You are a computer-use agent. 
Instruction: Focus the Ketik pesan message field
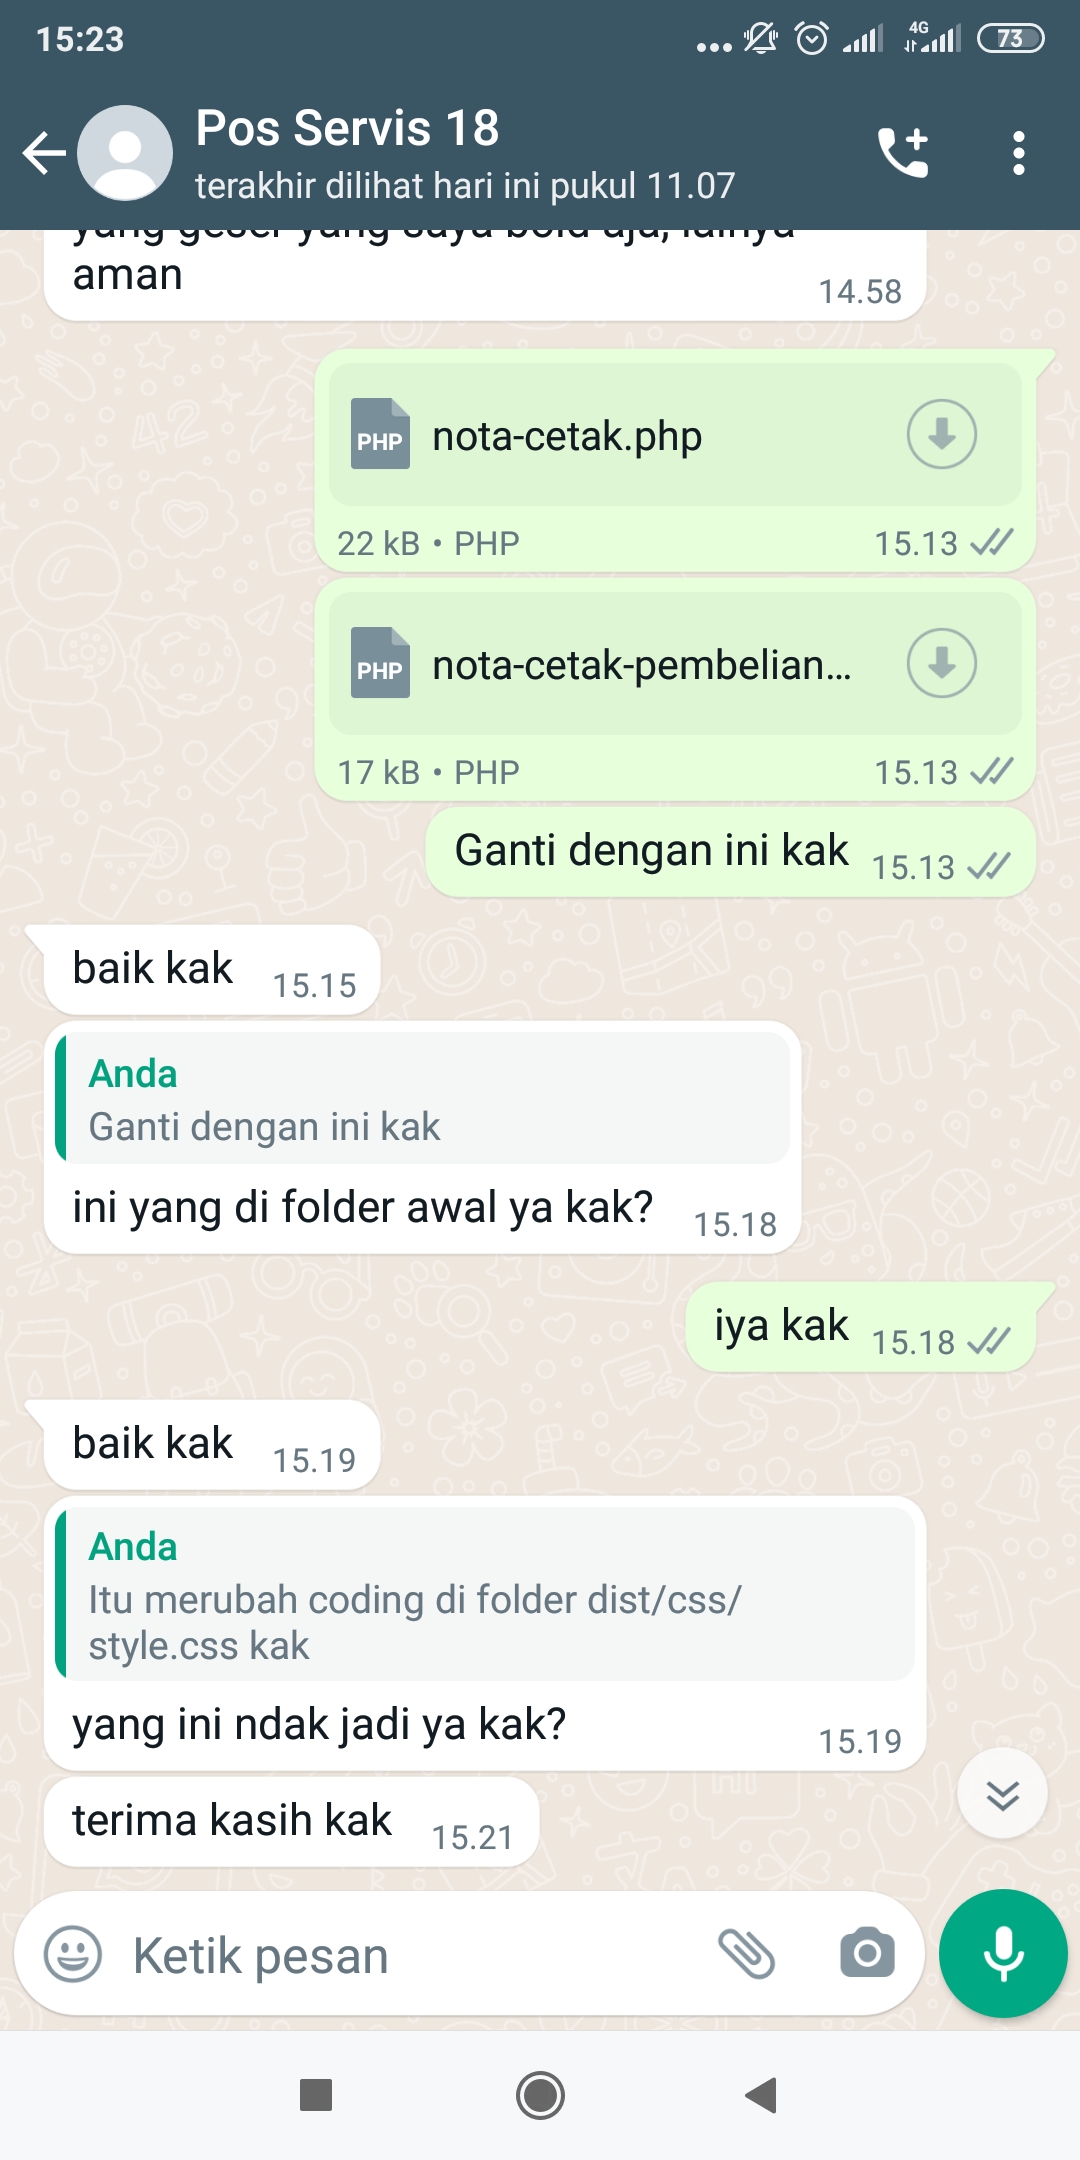(x=410, y=1956)
